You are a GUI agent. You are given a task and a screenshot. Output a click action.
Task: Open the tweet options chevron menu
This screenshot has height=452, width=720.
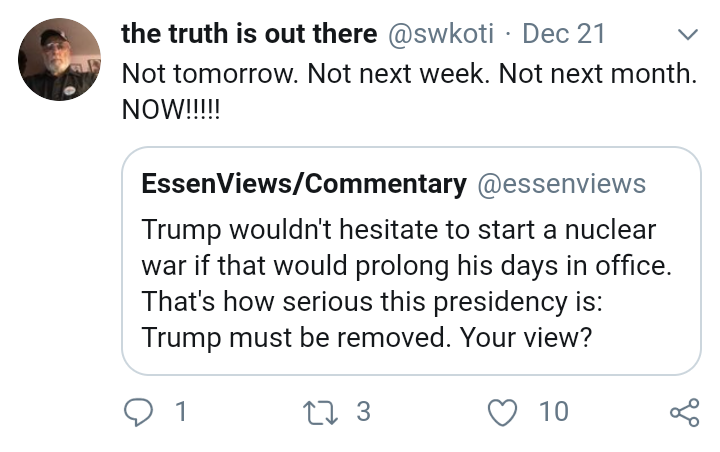click(x=687, y=34)
